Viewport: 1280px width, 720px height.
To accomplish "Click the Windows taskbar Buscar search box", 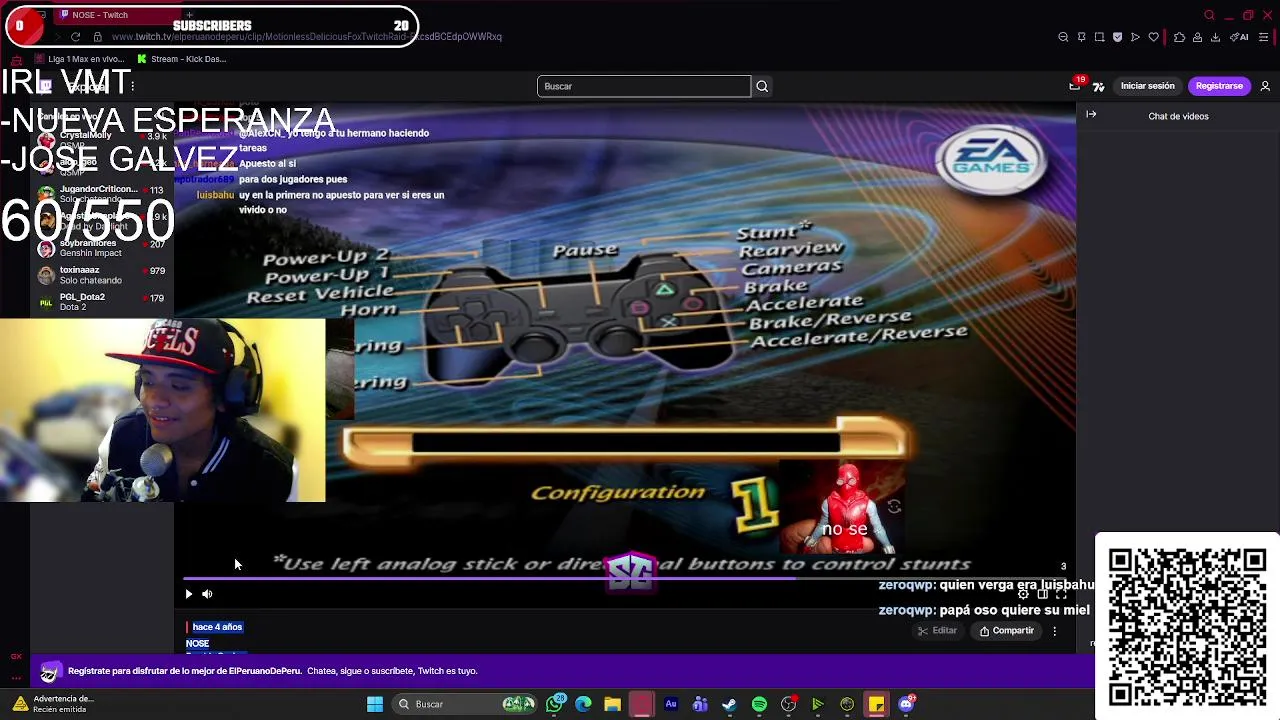I will point(463,704).
